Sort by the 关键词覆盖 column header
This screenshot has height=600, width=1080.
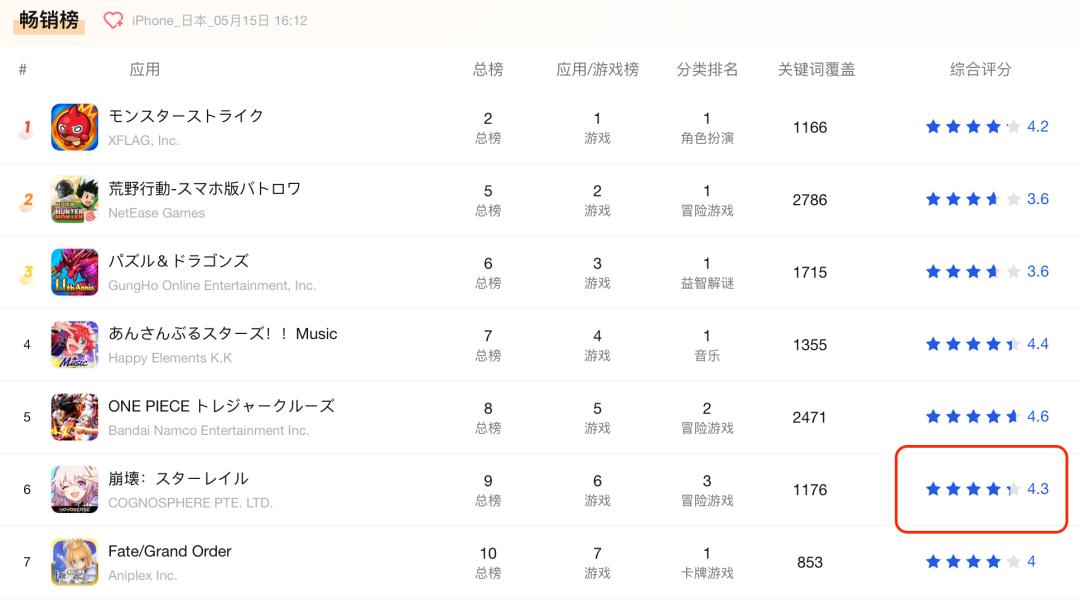pos(816,70)
